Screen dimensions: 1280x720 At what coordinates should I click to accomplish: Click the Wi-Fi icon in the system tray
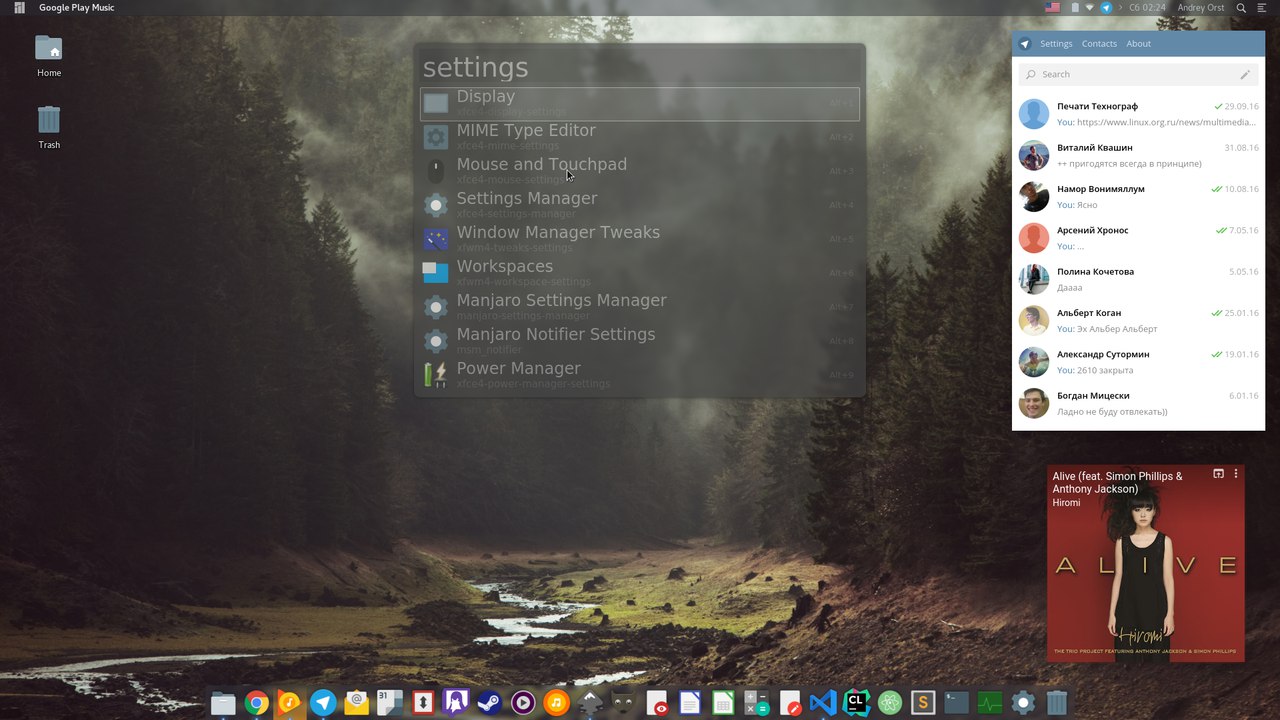[x=1090, y=7]
